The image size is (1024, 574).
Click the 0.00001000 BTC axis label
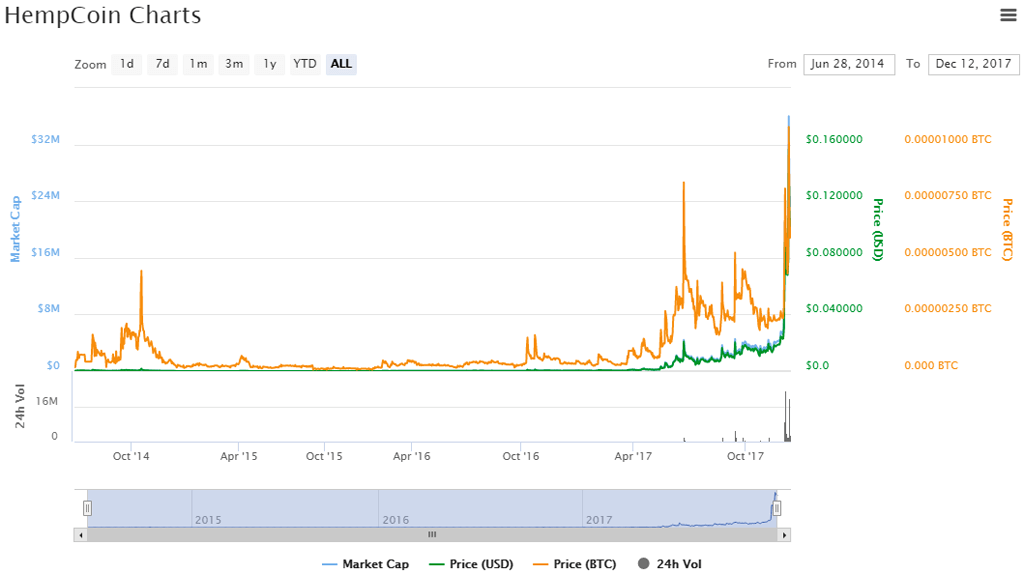948,139
